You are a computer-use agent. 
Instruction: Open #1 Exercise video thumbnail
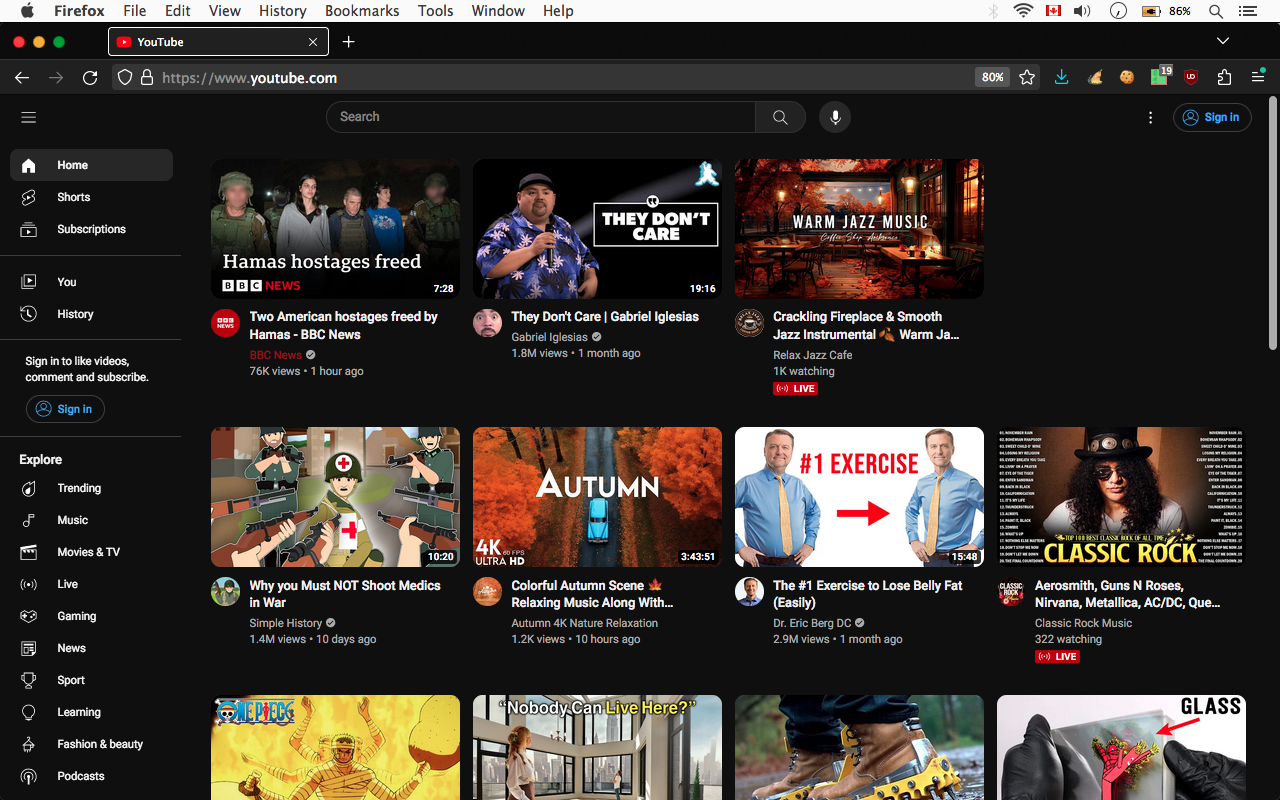coord(859,497)
